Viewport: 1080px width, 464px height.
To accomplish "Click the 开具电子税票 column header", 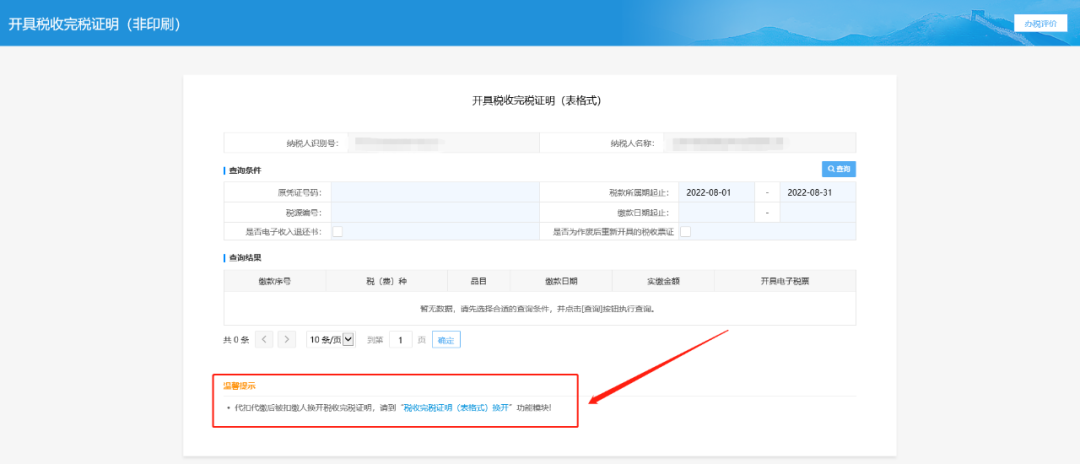I will coord(785,281).
